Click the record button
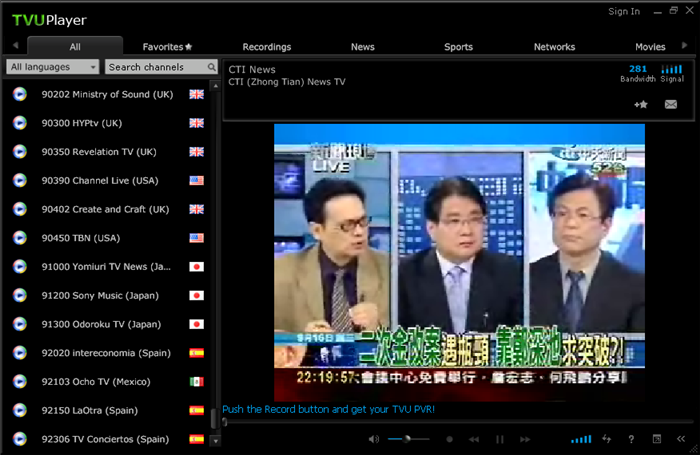Image resolution: width=700 pixels, height=455 pixels. pos(450,439)
